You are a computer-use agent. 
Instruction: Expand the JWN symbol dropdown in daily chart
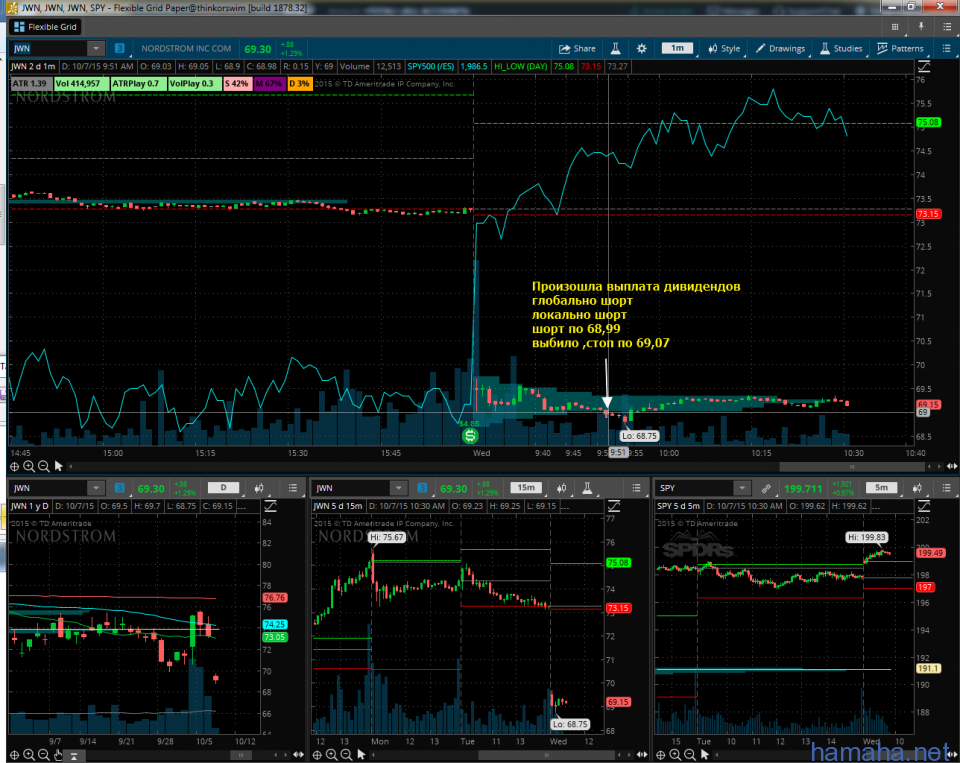[x=96, y=488]
